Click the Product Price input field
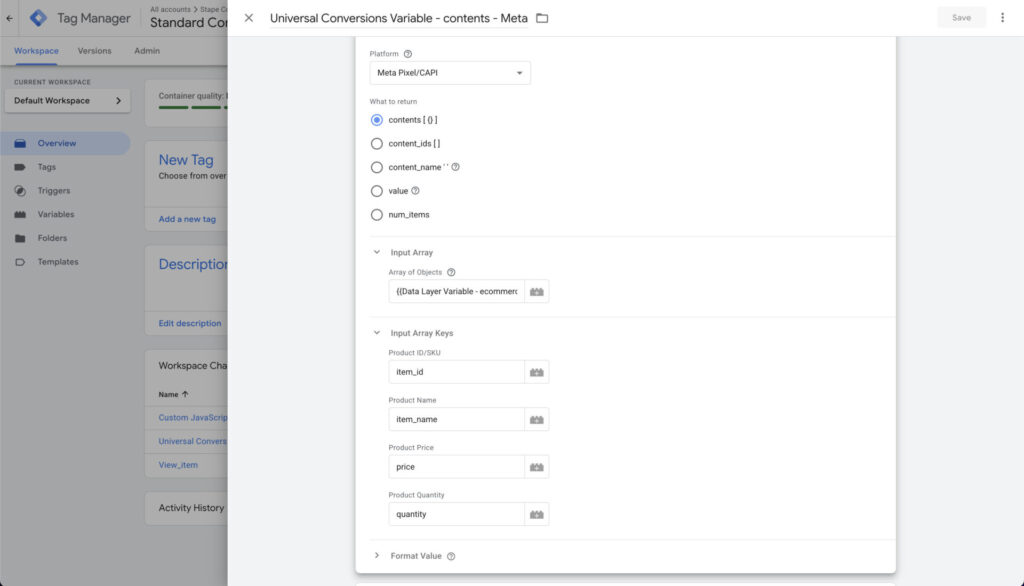 pos(456,467)
